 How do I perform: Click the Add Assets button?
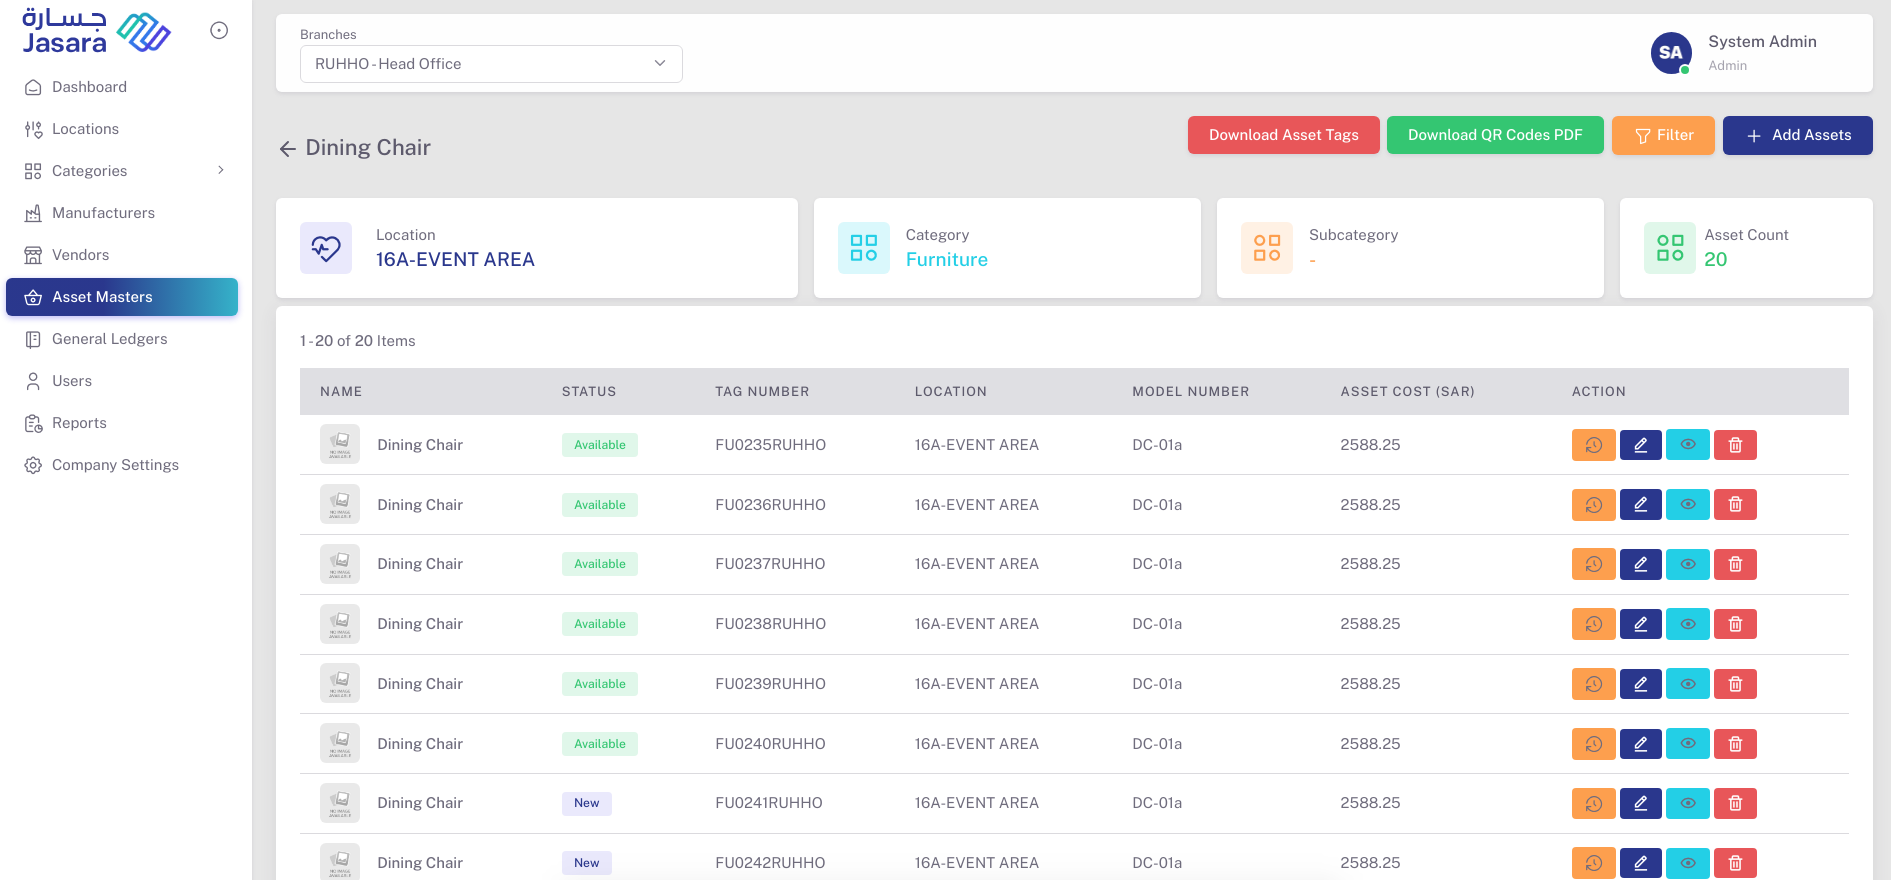coord(1797,135)
